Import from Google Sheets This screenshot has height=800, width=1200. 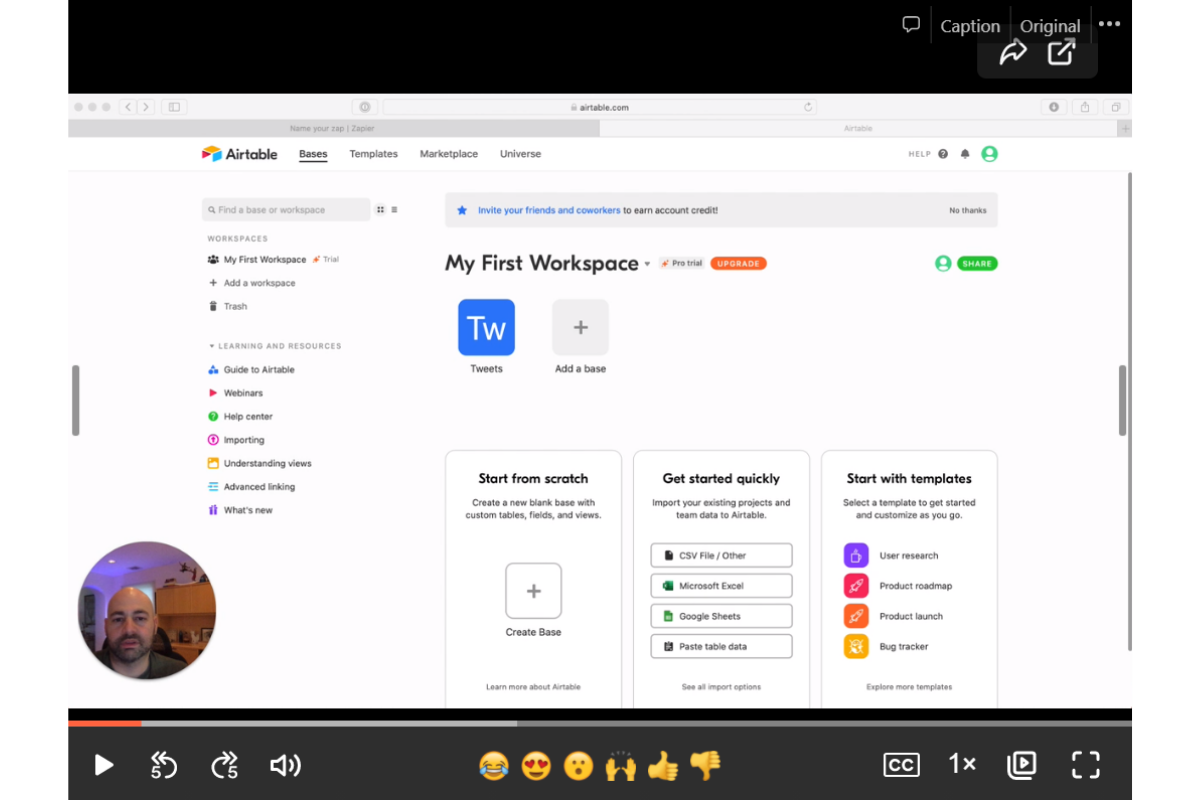[721, 616]
